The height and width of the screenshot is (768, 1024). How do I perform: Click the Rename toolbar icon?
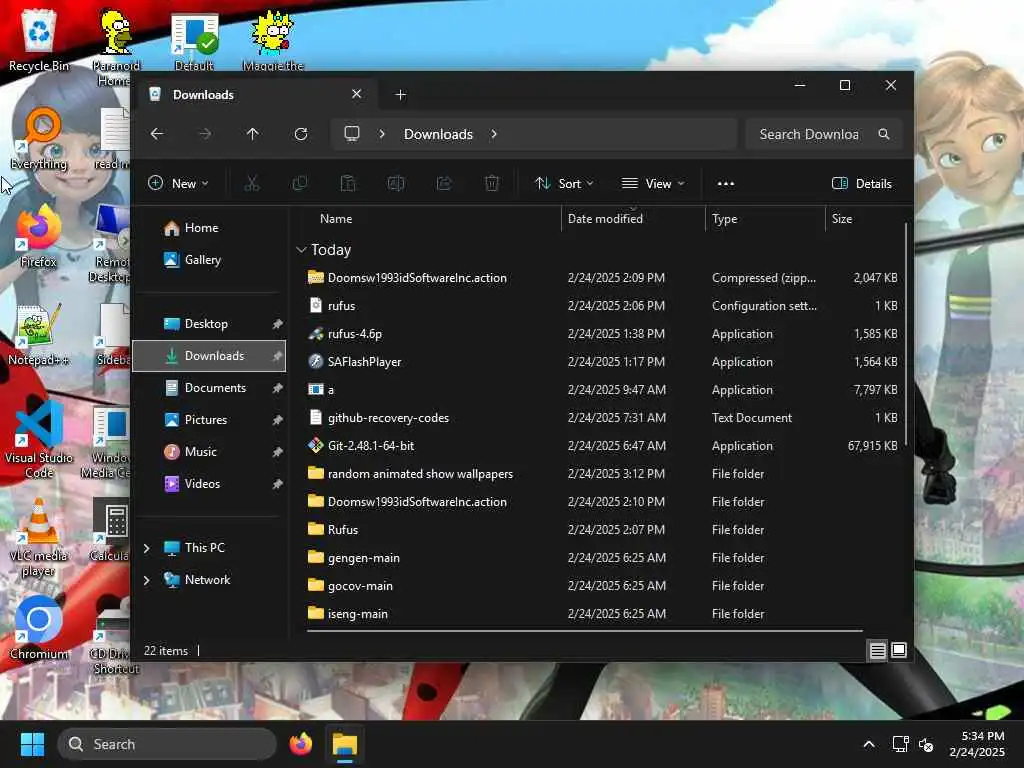tap(396, 184)
